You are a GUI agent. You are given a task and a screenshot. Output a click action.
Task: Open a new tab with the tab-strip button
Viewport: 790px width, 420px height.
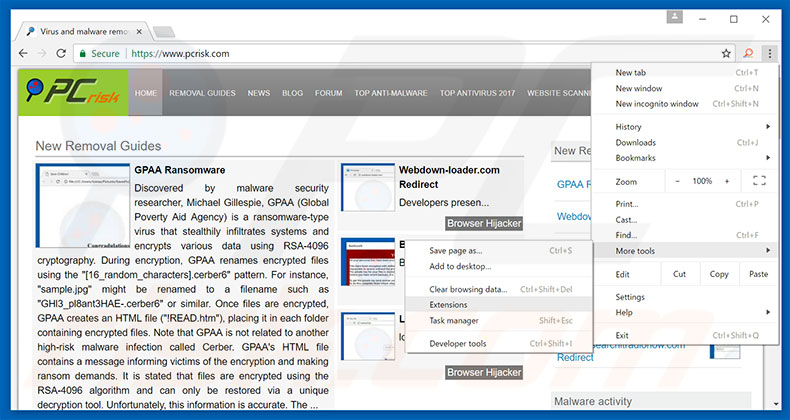tap(164, 32)
